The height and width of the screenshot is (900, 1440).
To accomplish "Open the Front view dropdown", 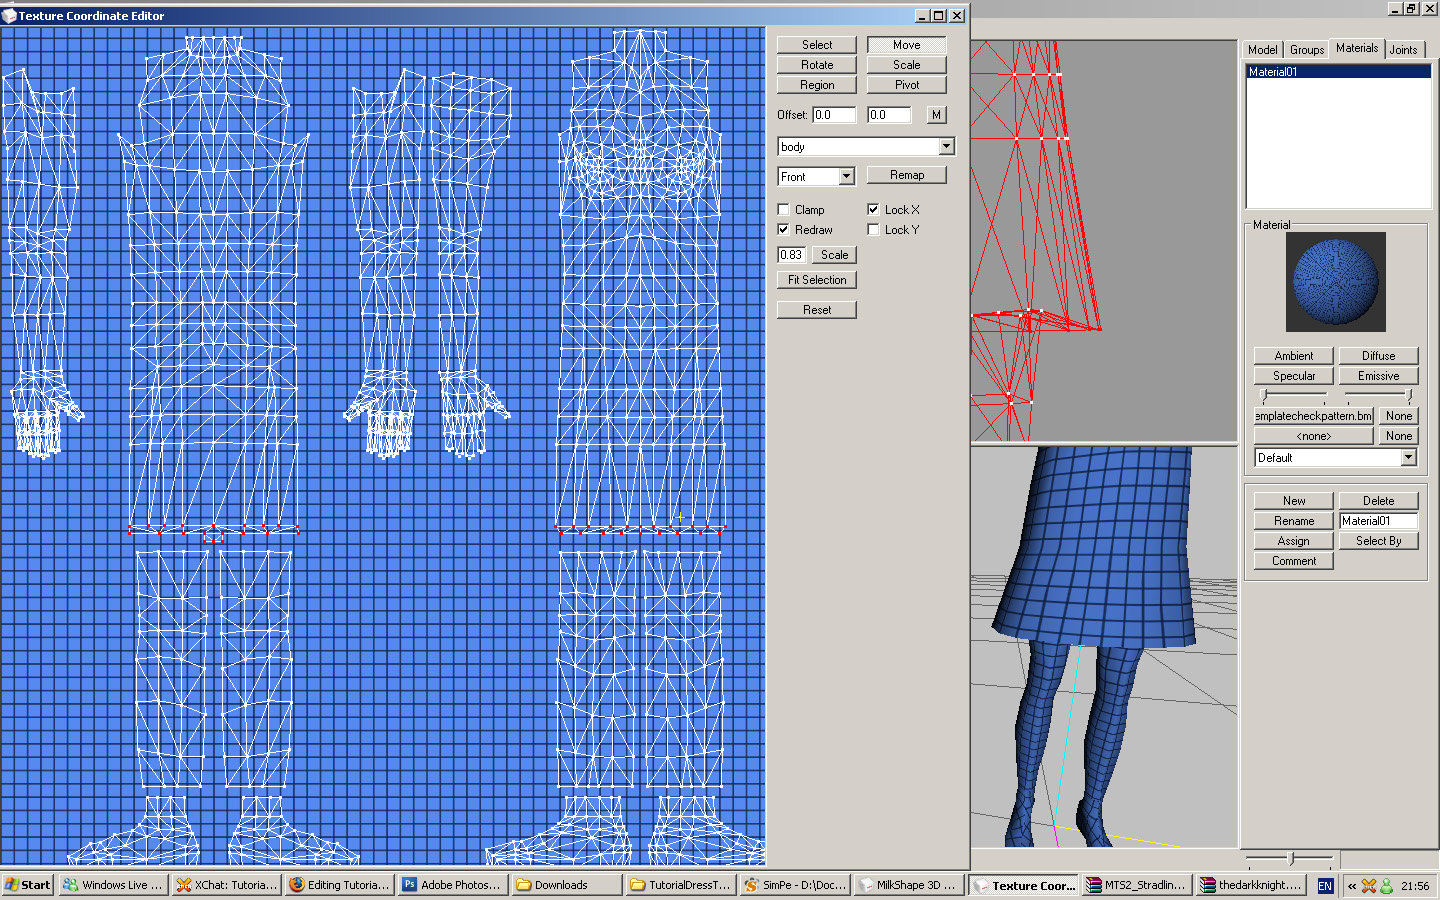I will pyautogui.click(x=846, y=177).
